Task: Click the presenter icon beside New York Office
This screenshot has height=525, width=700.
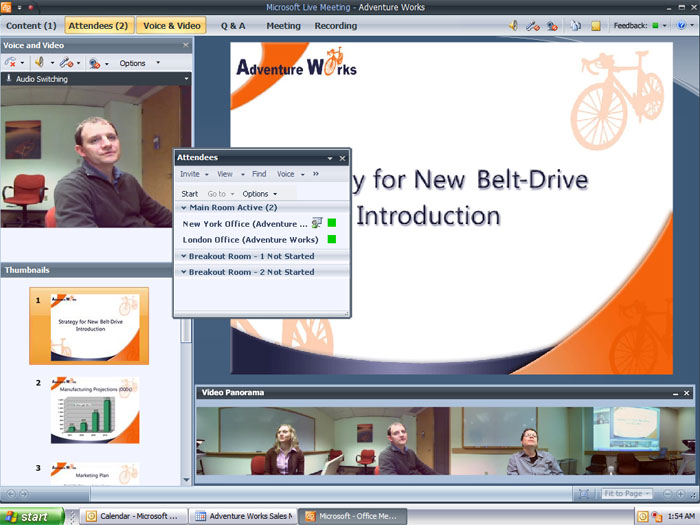Action: (x=317, y=223)
